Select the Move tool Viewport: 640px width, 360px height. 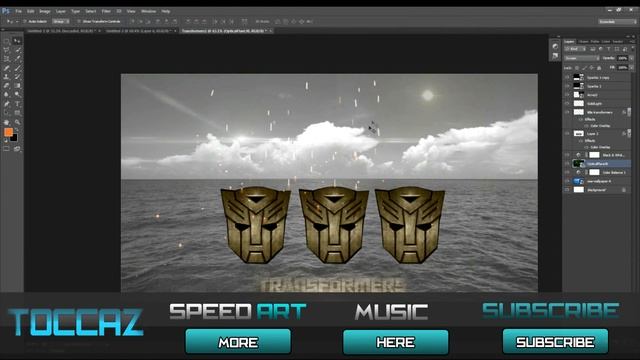click(x=17, y=41)
